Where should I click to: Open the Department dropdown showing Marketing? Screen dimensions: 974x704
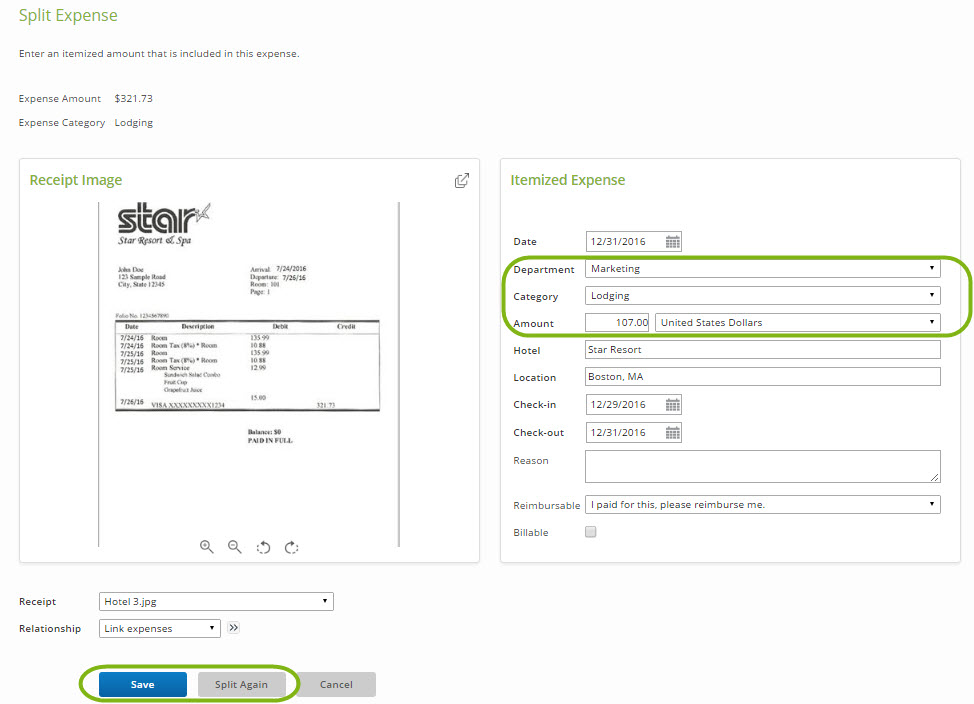tap(763, 268)
